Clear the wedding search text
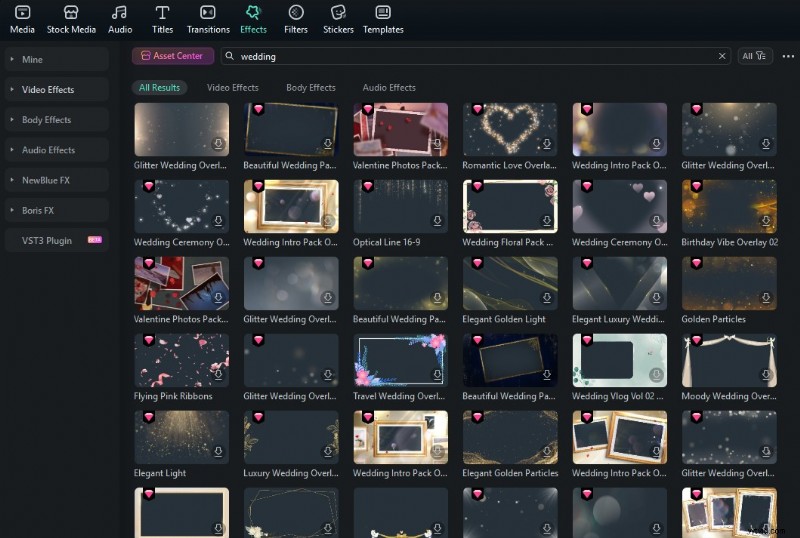The width and height of the screenshot is (800, 538). 723,57
